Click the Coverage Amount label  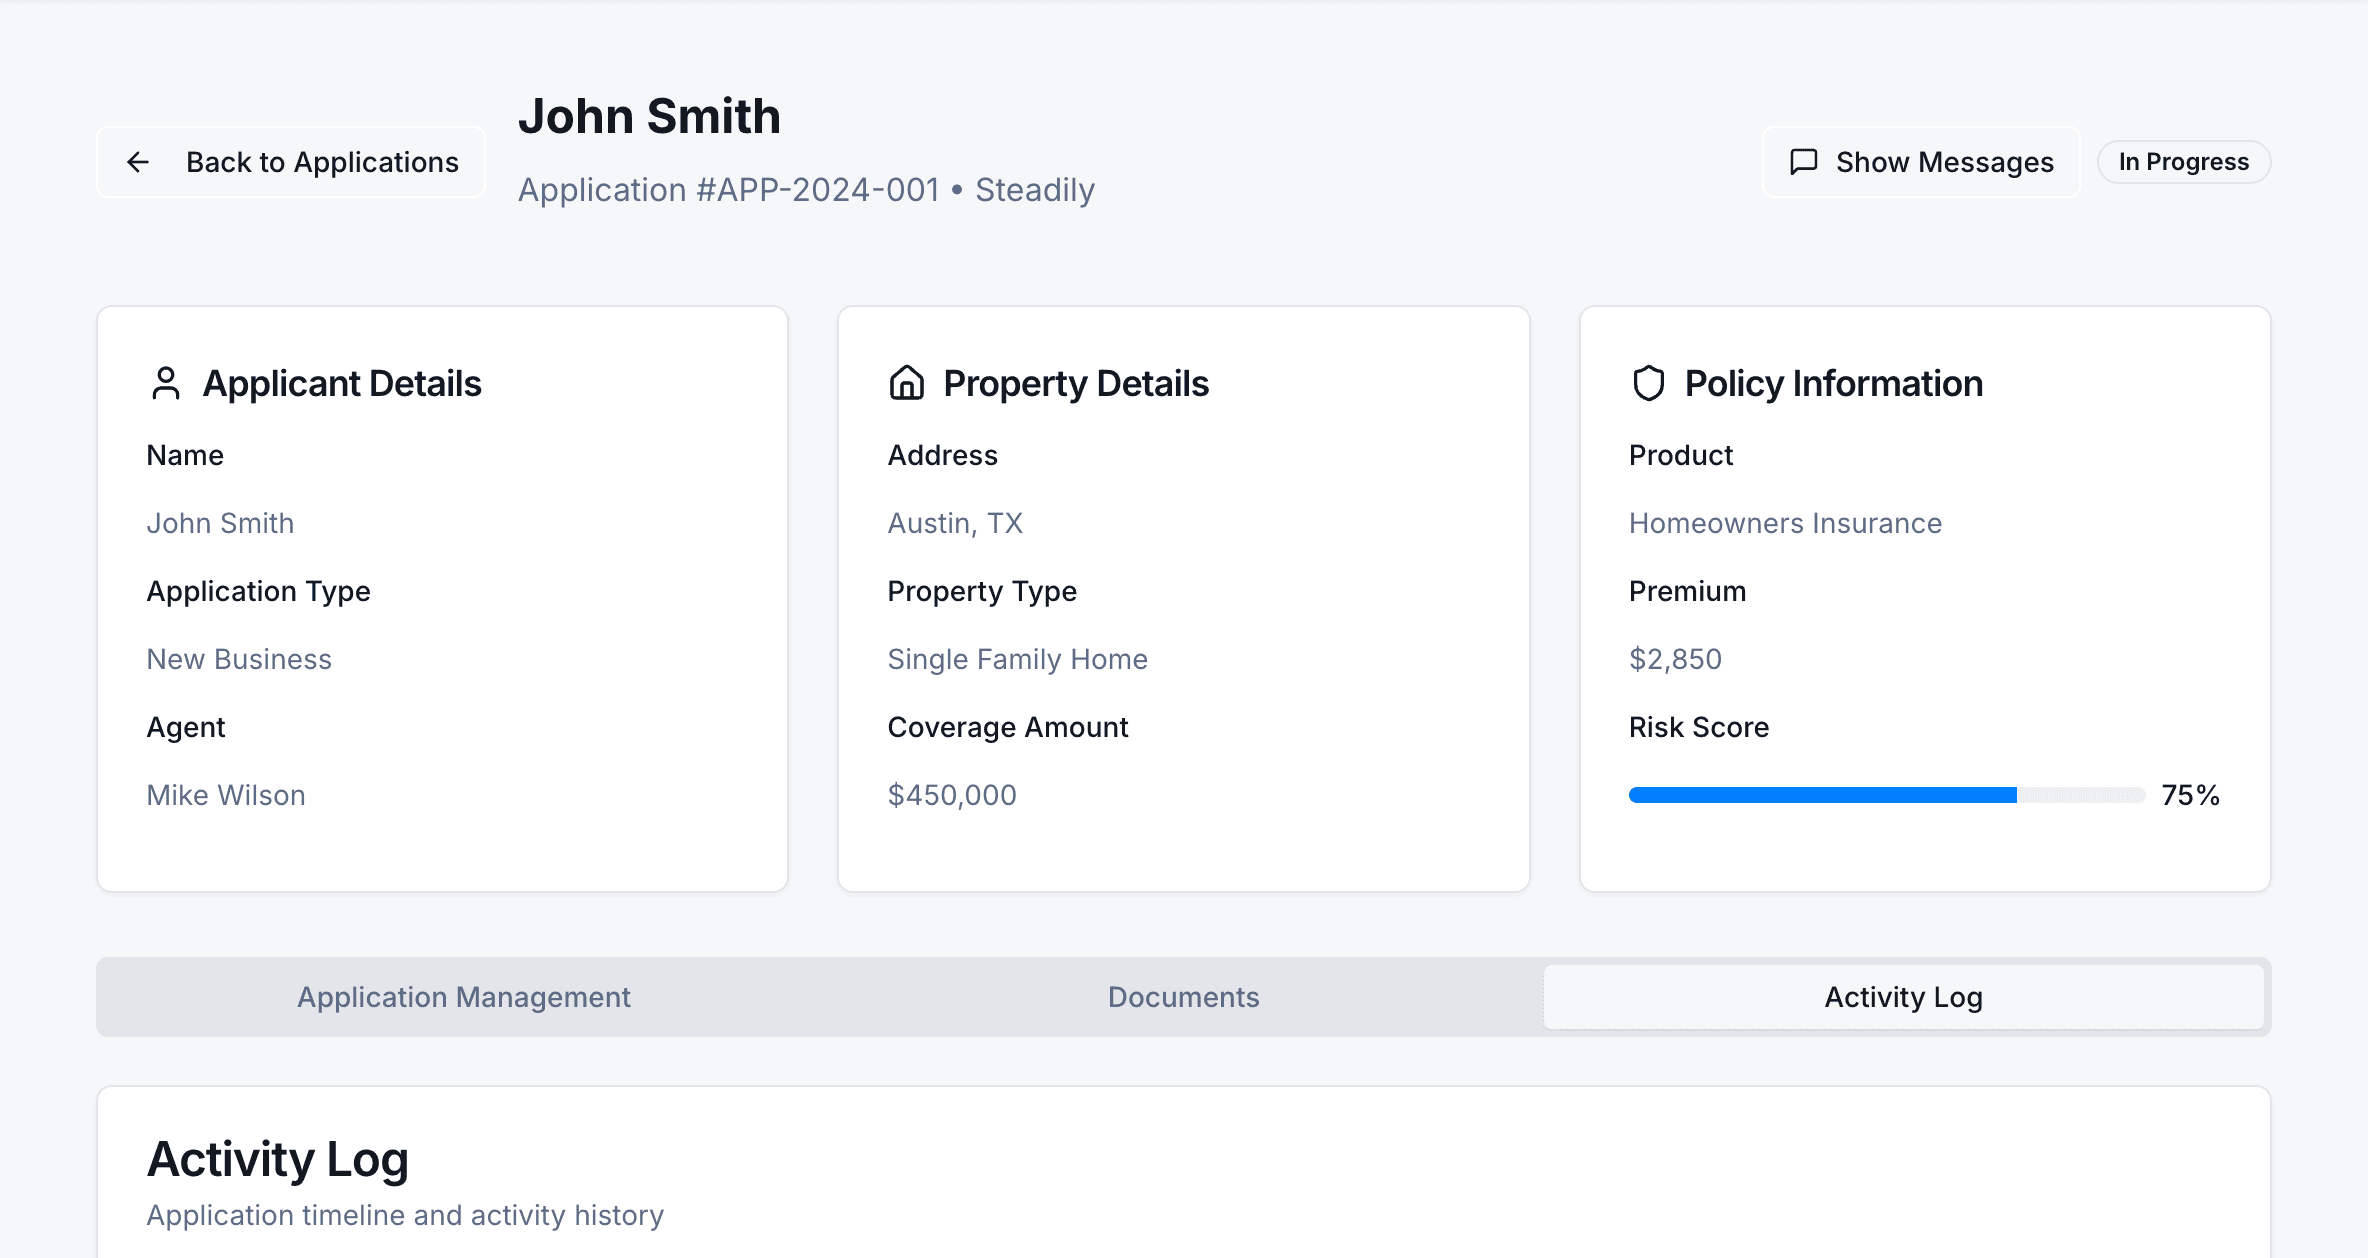(x=1008, y=727)
